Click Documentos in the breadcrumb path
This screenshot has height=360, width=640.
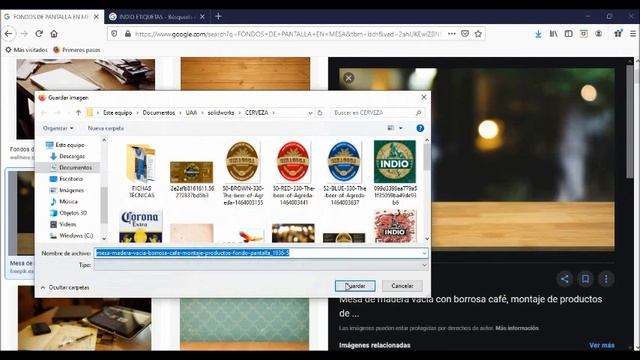pos(159,113)
